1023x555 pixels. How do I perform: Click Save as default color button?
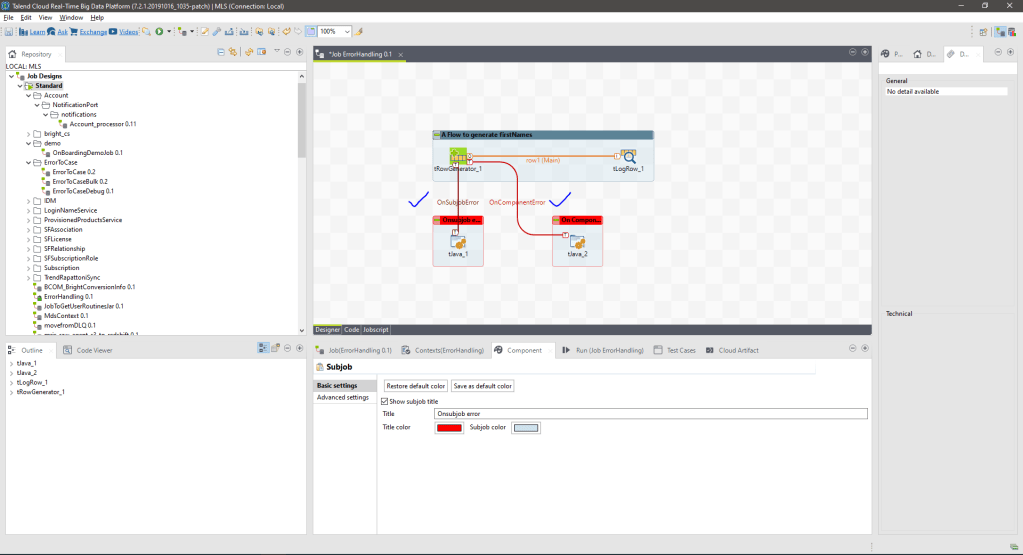(482, 386)
